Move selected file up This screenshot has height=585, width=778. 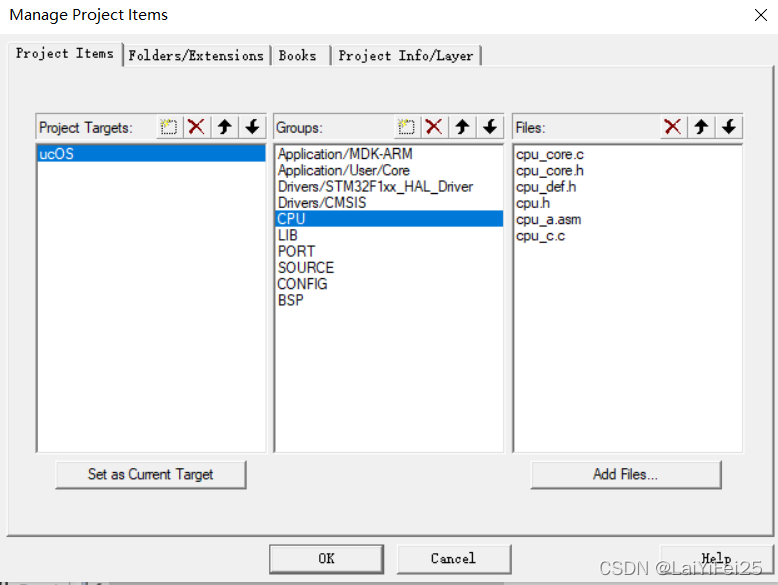coord(701,127)
